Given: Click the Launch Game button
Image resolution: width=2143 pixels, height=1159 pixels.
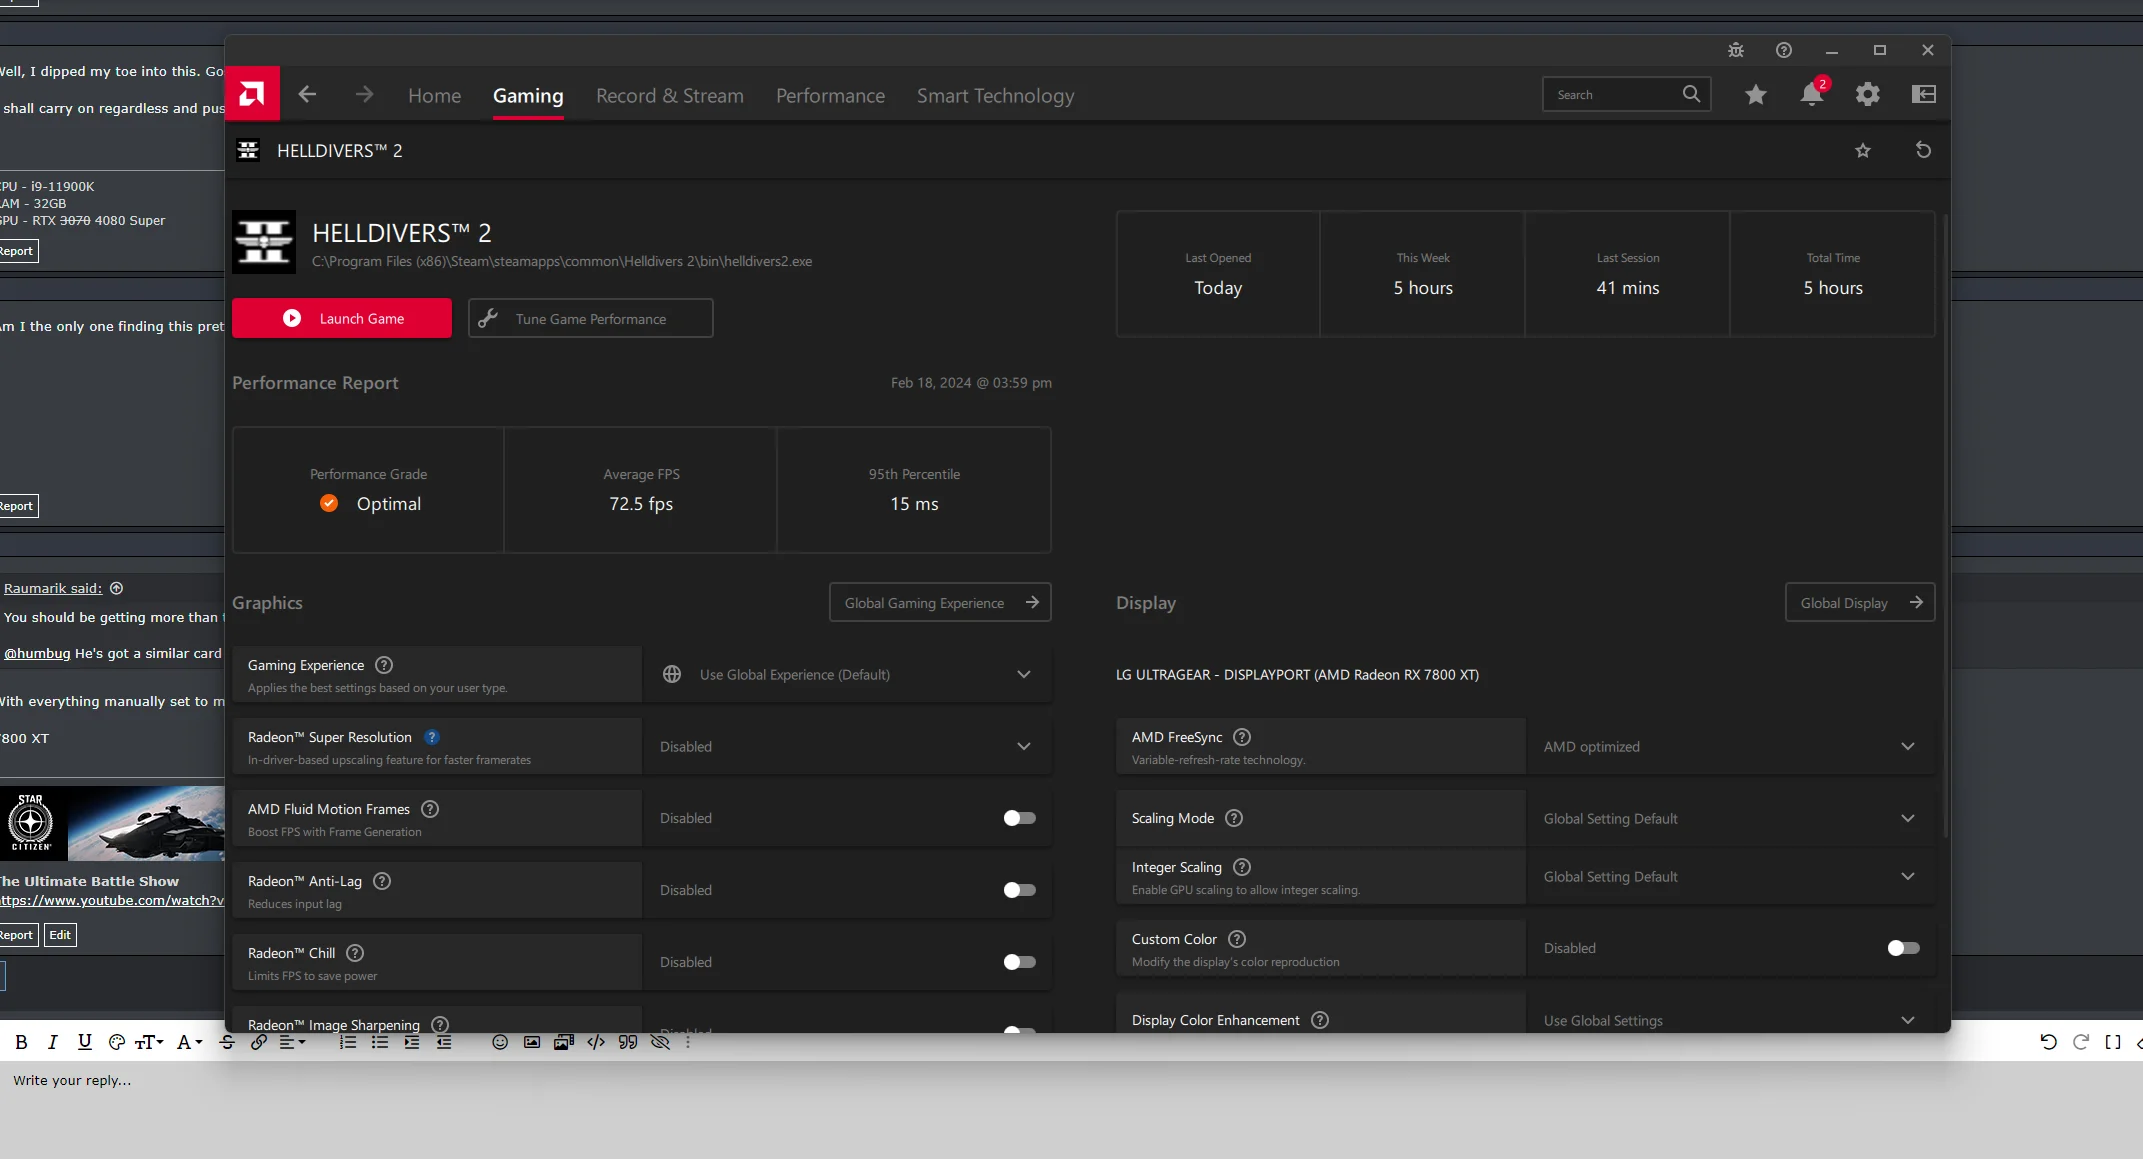Looking at the screenshot, I should pos(342,318).
